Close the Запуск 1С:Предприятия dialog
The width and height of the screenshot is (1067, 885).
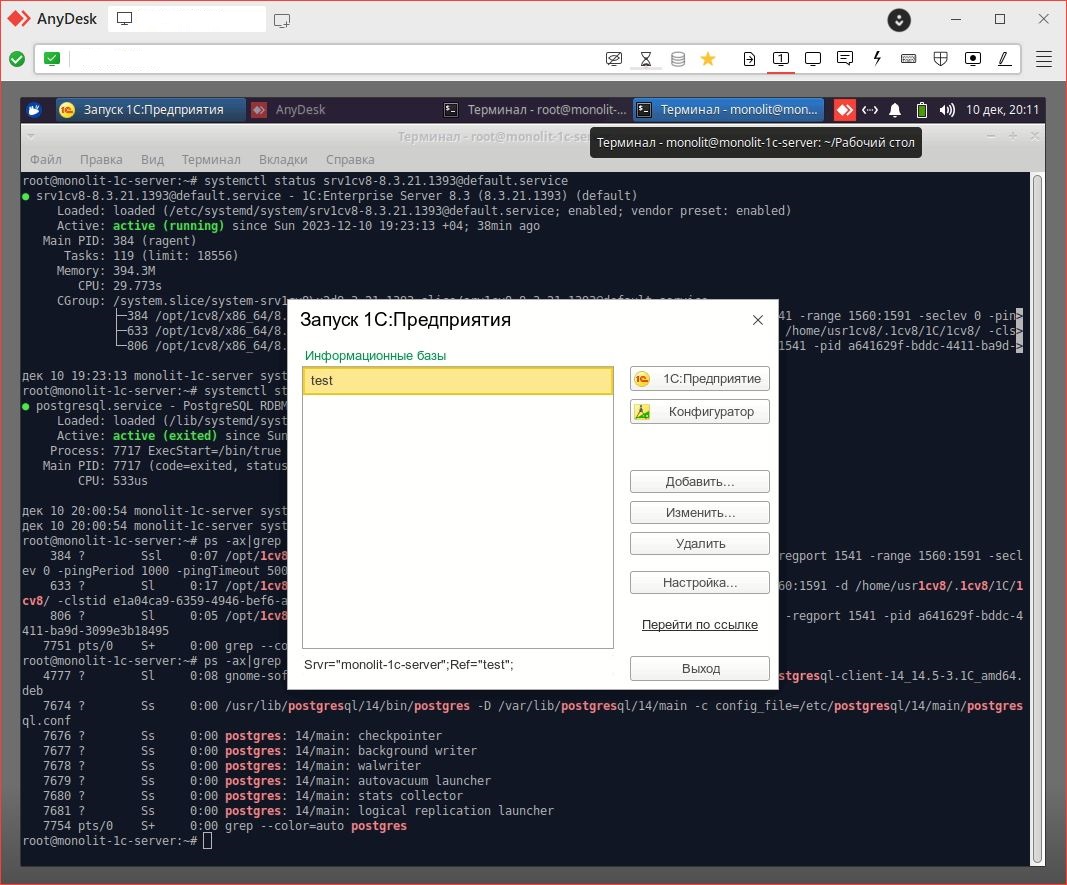coord(757,320)
